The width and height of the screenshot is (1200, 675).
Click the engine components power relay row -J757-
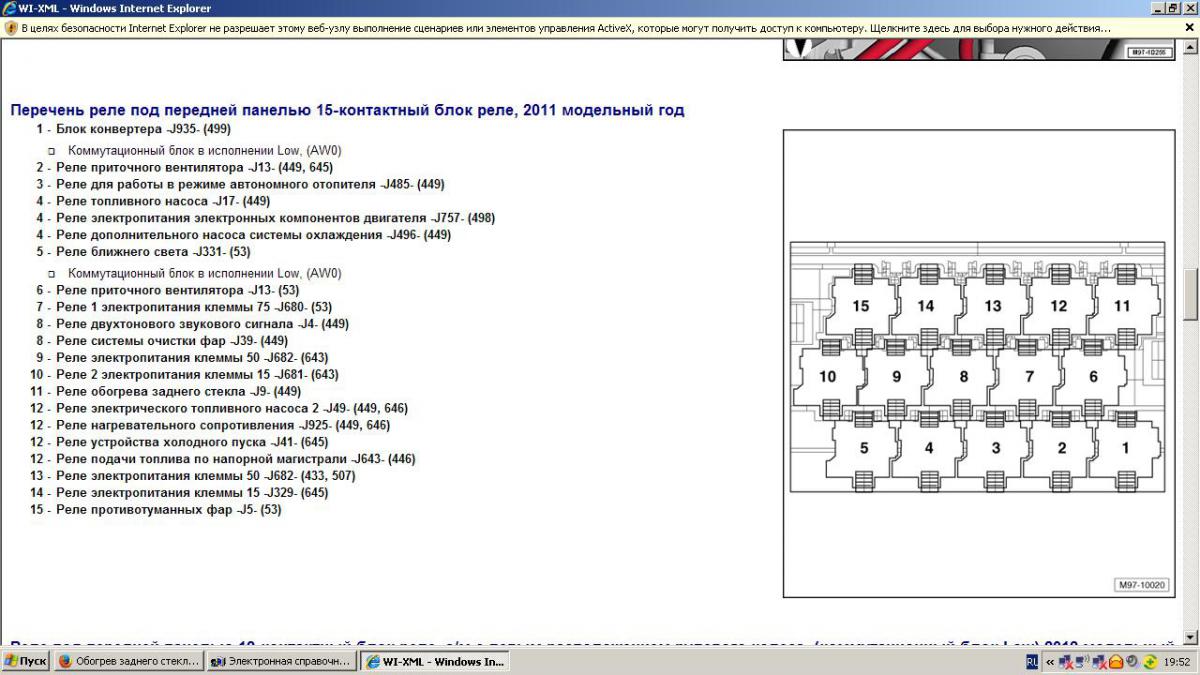[x=266, y=218]
